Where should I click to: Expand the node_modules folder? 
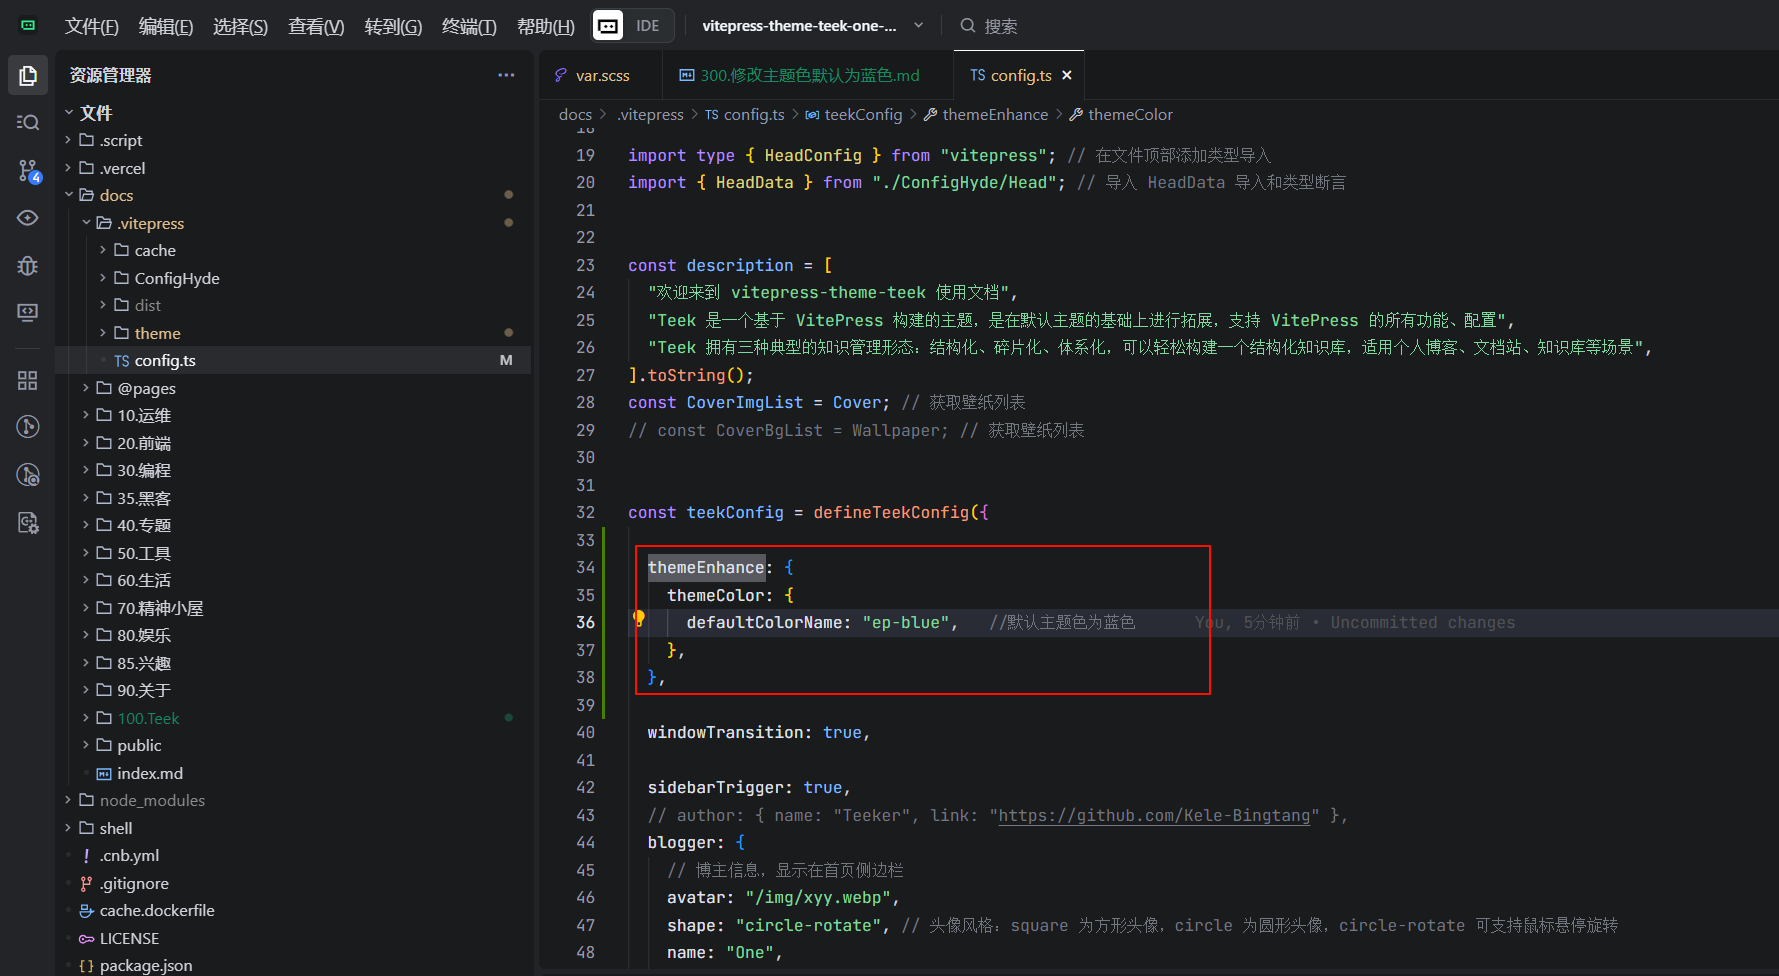68,800
